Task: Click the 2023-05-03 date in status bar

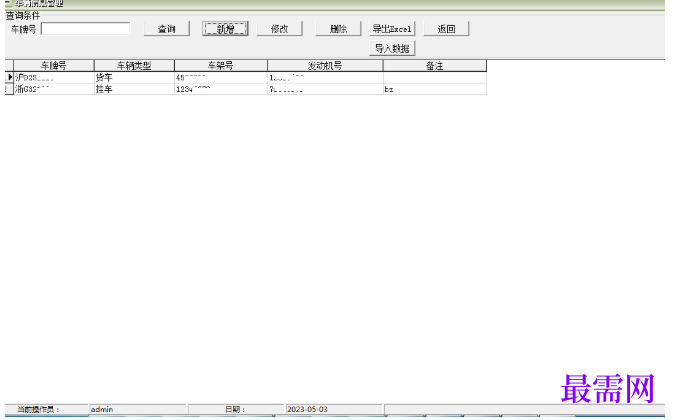Action: [x=334, y=409]
